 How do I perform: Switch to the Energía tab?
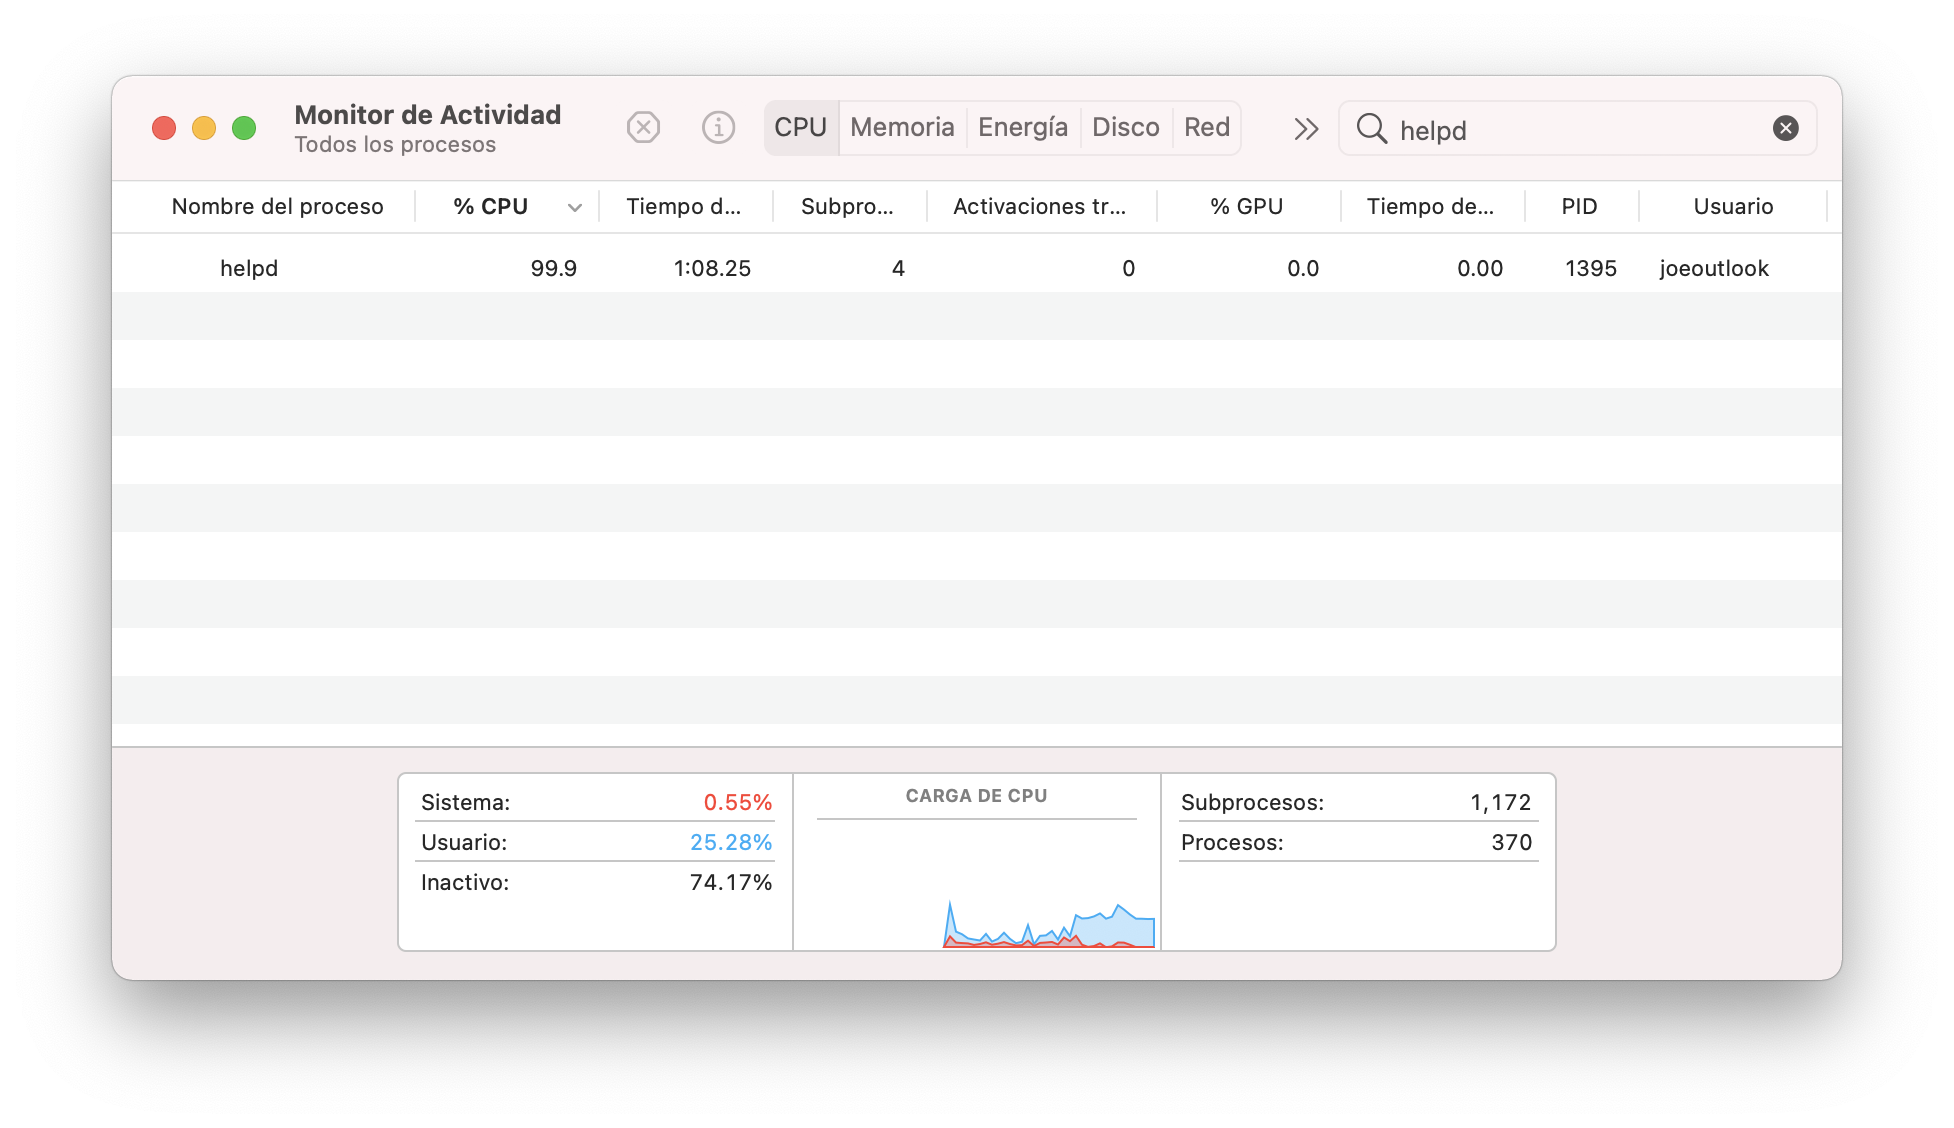click(x=1022, y=128)
